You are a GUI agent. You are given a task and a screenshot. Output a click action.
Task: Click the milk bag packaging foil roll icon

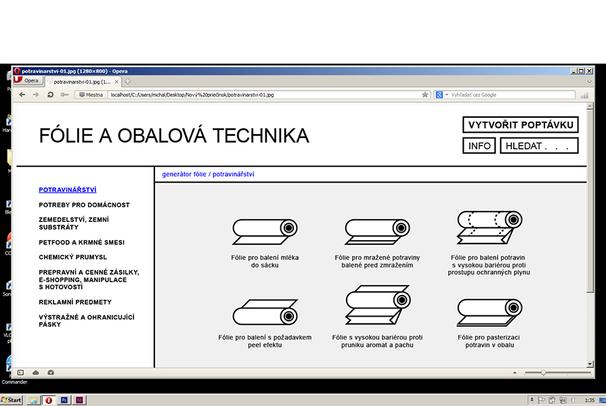[x=265, y=230]
